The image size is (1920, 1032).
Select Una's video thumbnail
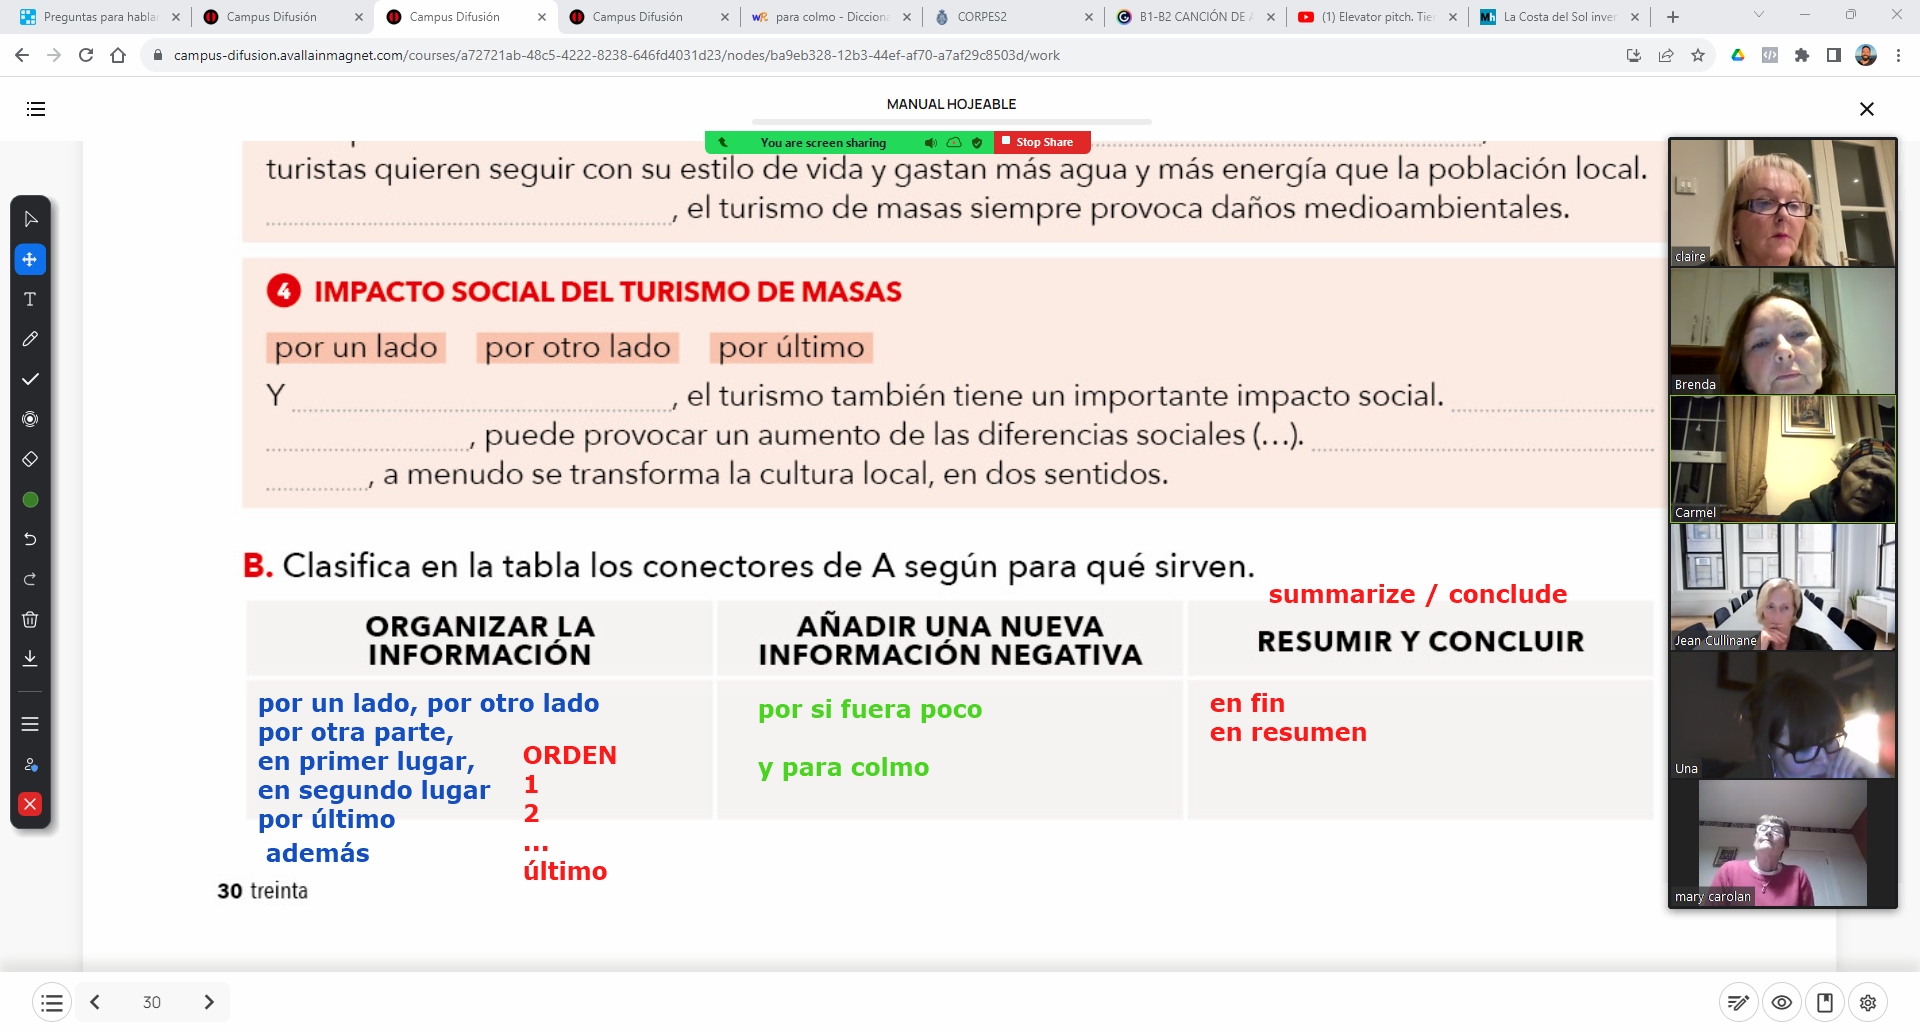tap(1783, 714)
